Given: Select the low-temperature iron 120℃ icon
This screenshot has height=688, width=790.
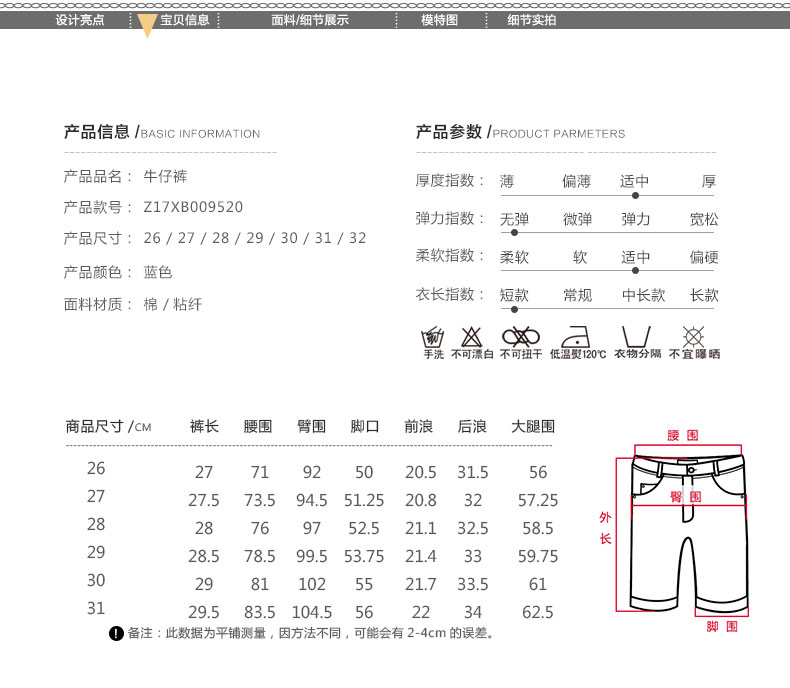Looking at the screenshot, I should click(x=578, y=336).
